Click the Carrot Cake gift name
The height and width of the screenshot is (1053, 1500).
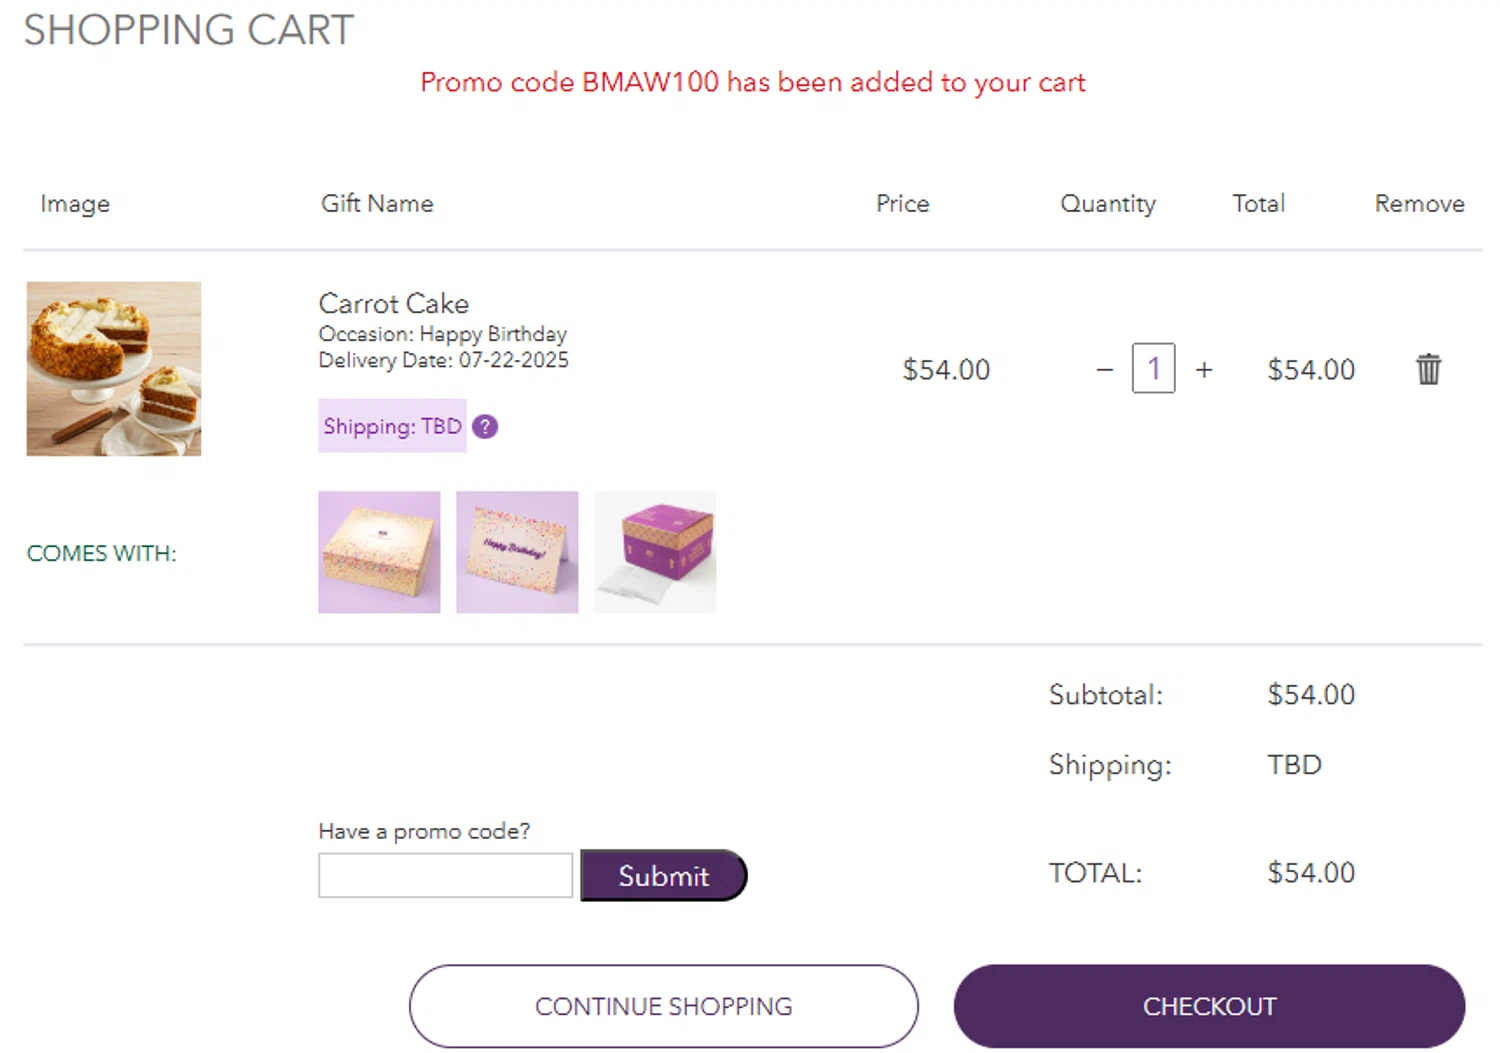393,304
